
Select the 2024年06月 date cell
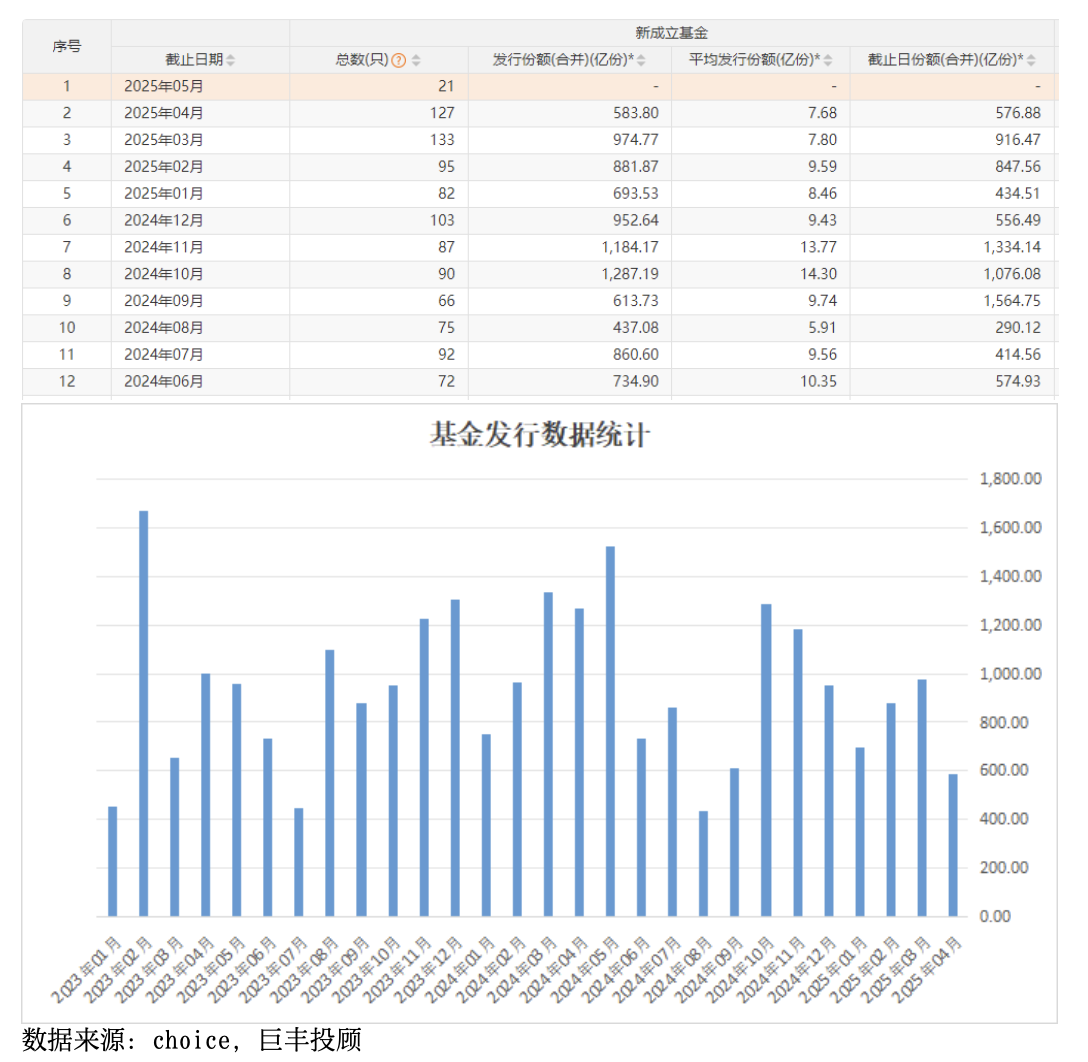164,381
